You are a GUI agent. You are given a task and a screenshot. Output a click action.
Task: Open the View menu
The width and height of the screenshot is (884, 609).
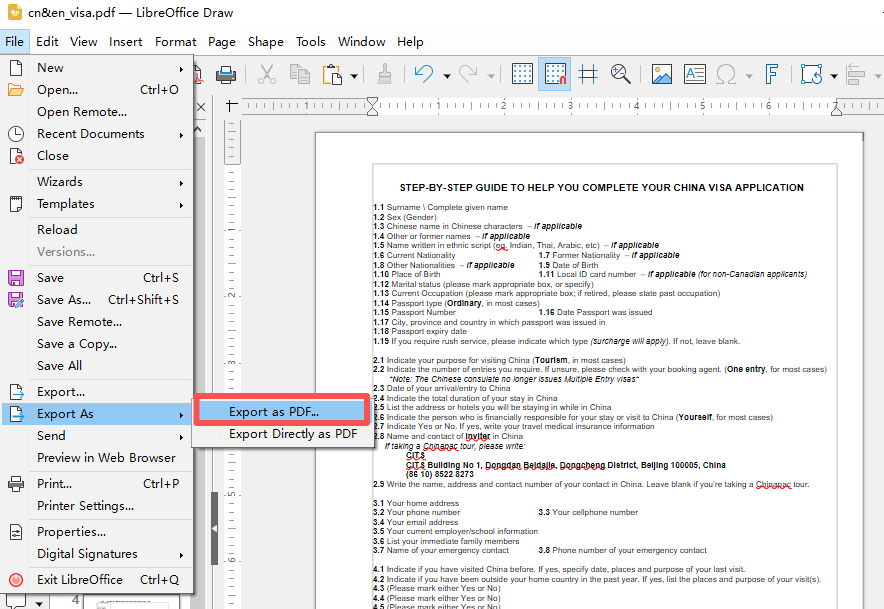pos(83,42)
